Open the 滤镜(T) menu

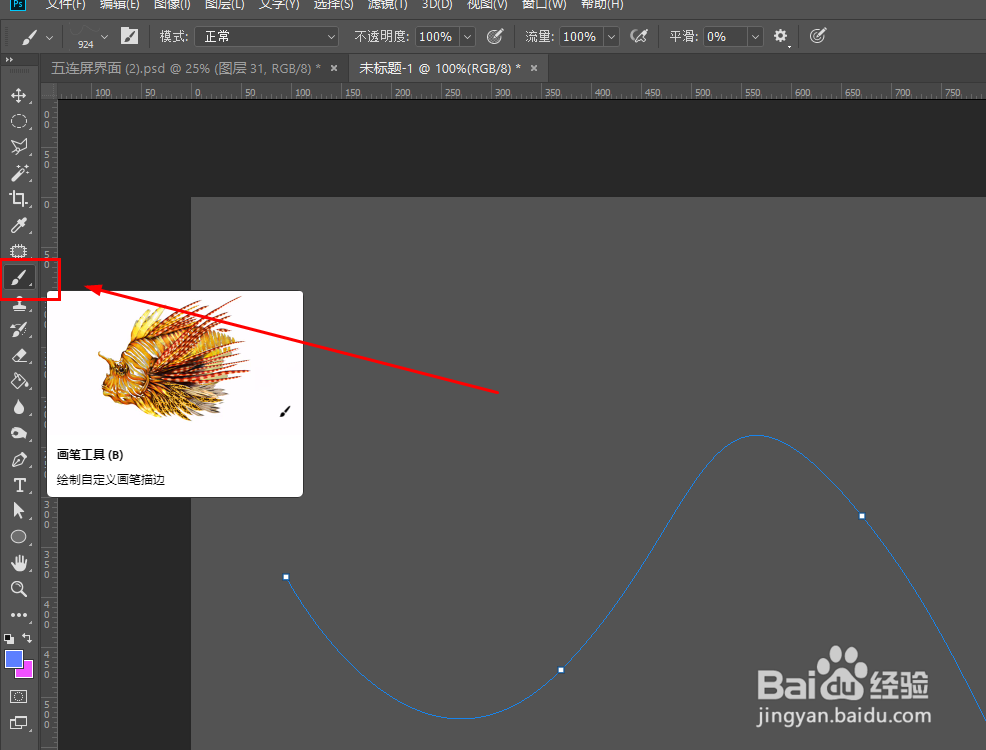387,4
